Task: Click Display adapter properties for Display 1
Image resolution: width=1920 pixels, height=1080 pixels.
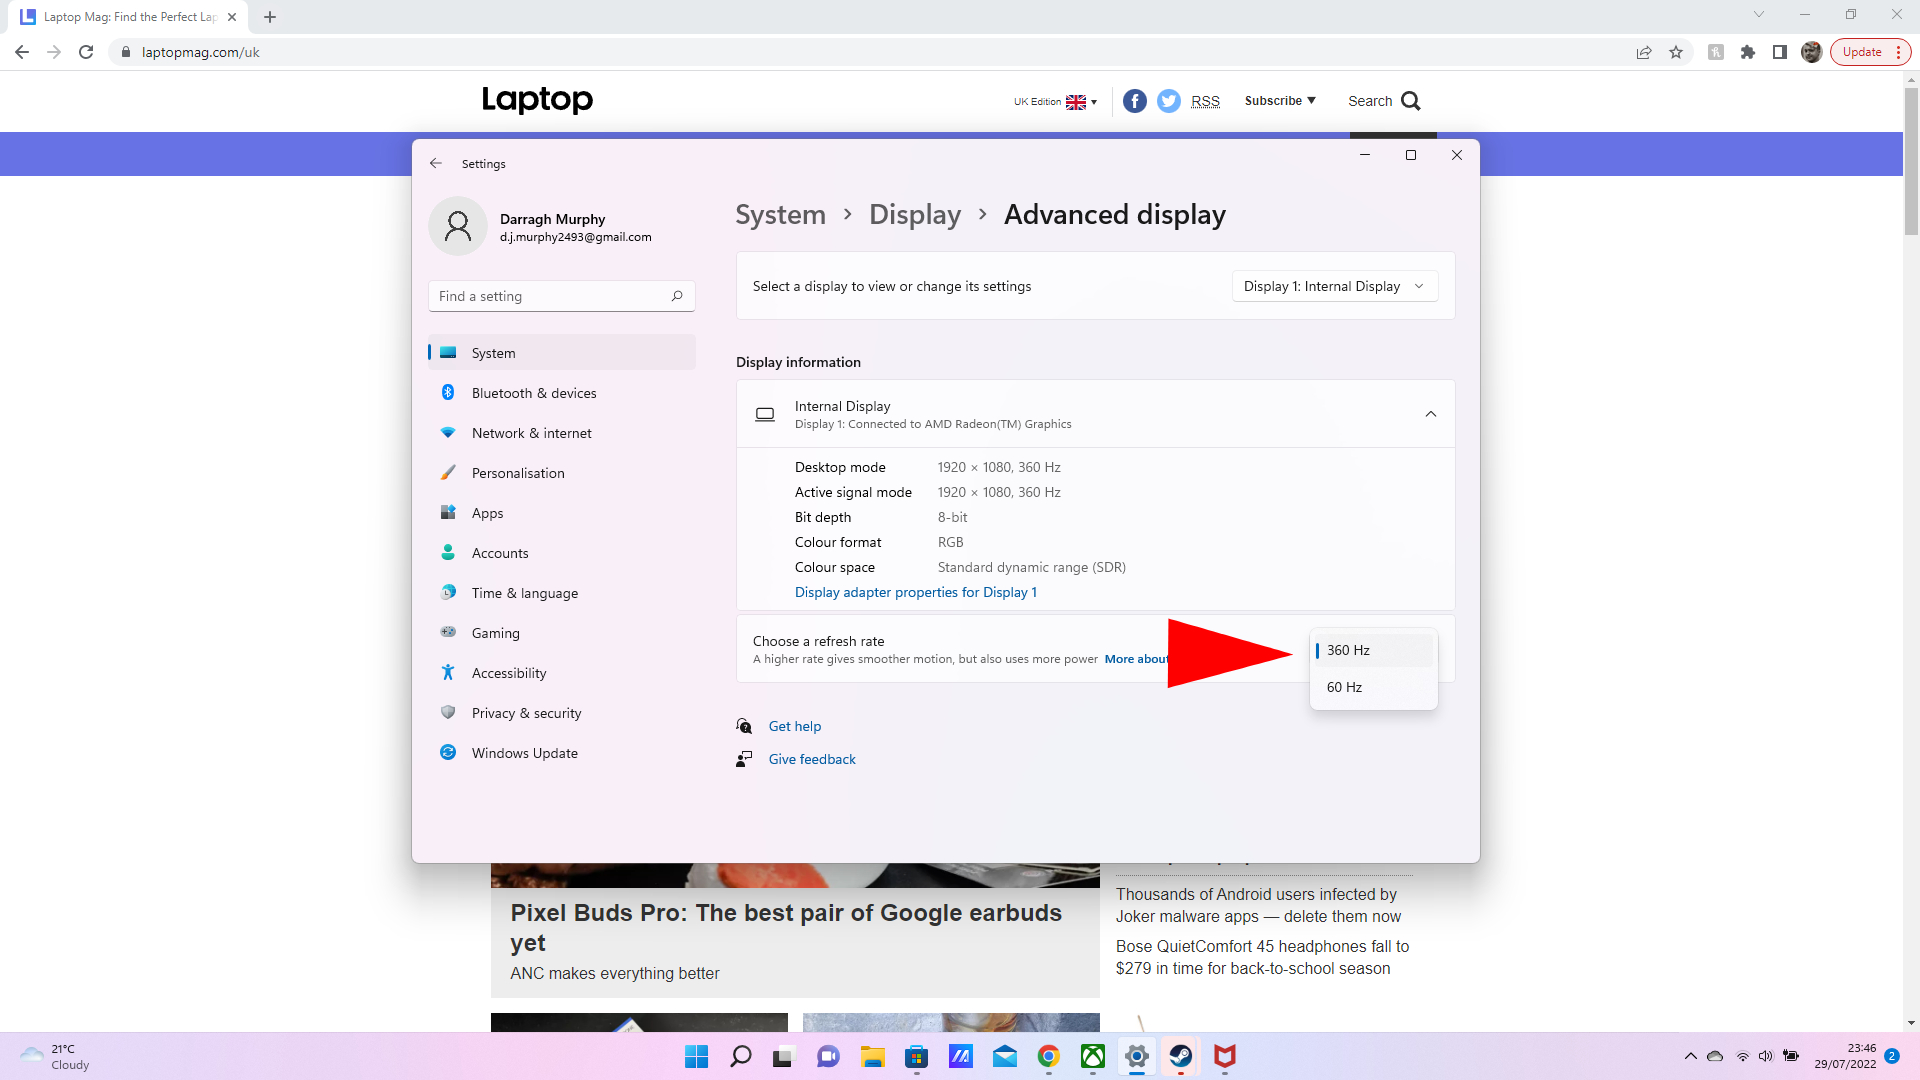Action: point(915,592)
